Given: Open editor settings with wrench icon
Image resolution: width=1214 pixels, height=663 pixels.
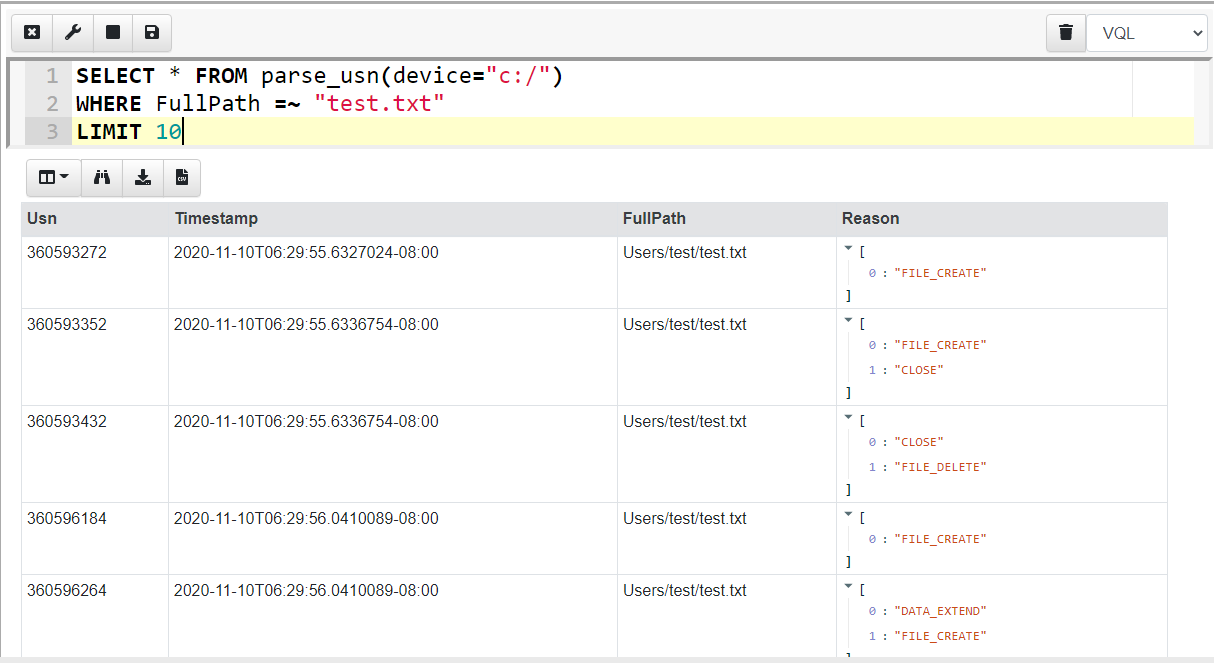Looking at the screenshot, I should click(x=73, y=33).
